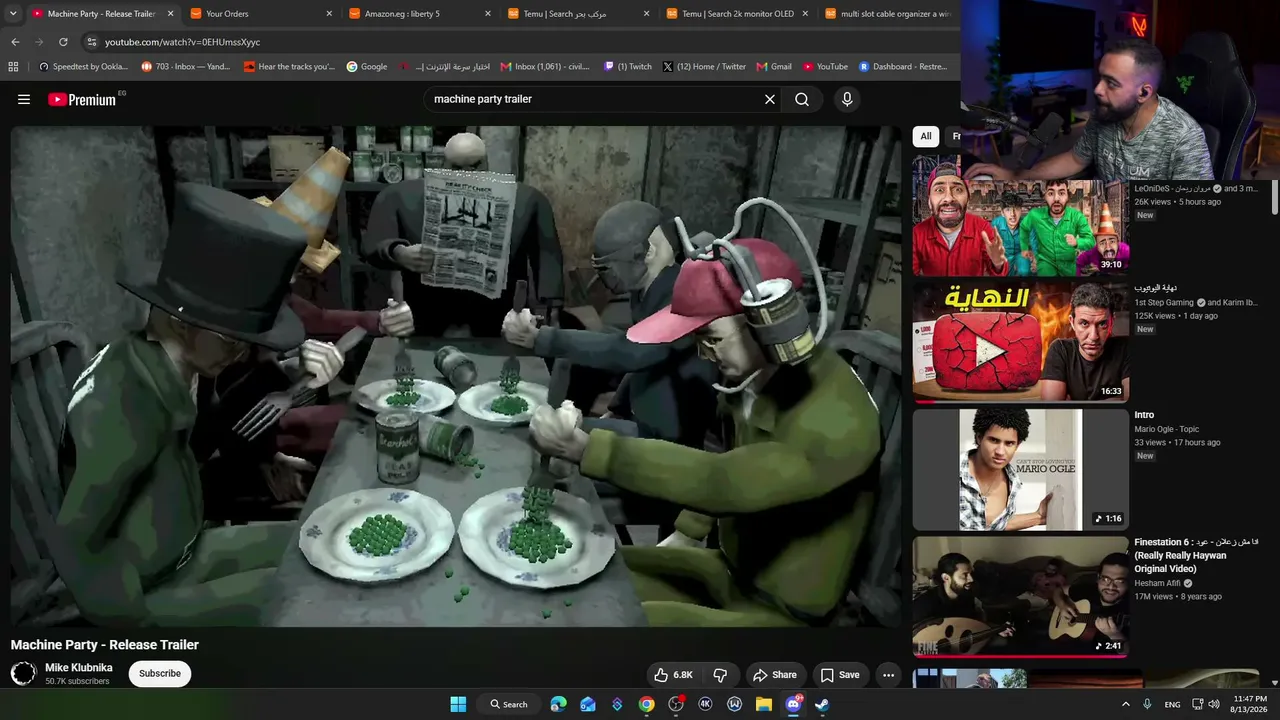Open the LeOniDeS video thumbnail
The height and width of the screenshot is (720, 1280).
click(x=1020, y=215)
